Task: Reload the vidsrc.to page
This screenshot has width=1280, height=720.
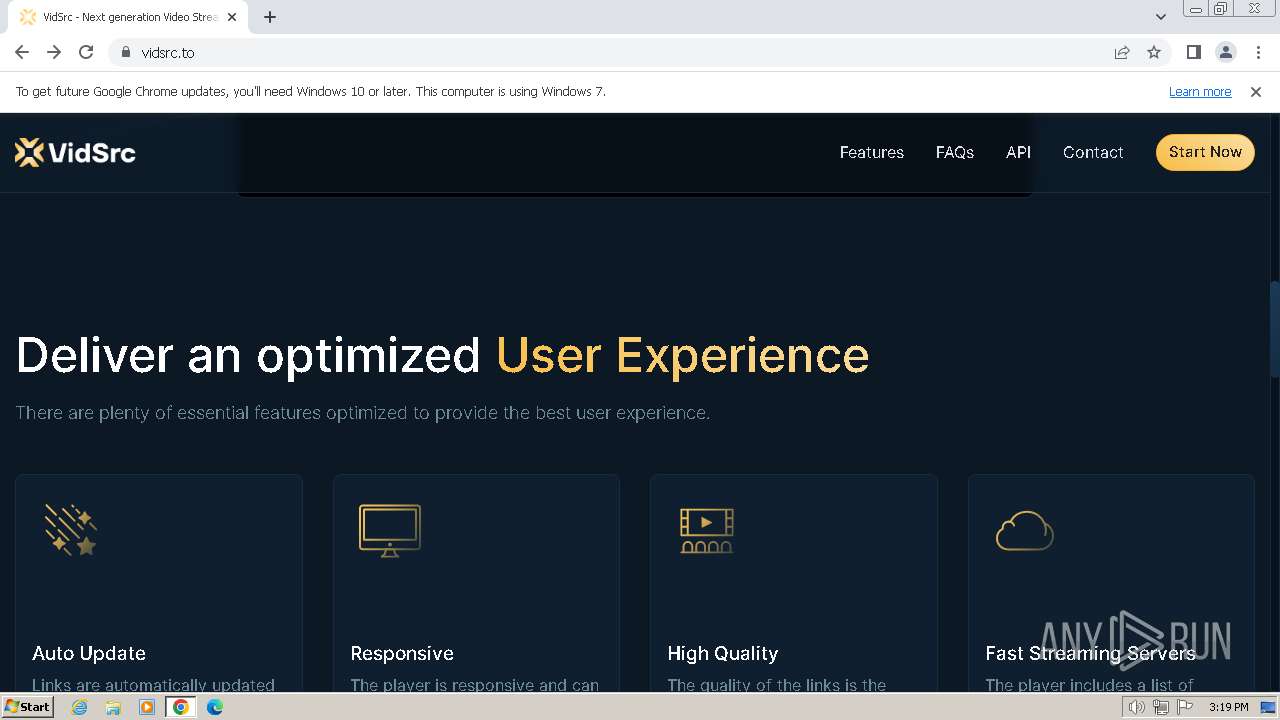Action: [x=86, y=52]
